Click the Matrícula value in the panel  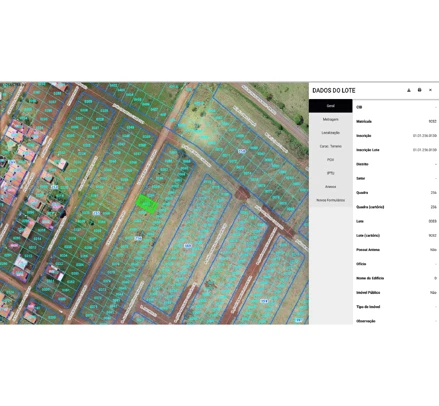(432, 121)
